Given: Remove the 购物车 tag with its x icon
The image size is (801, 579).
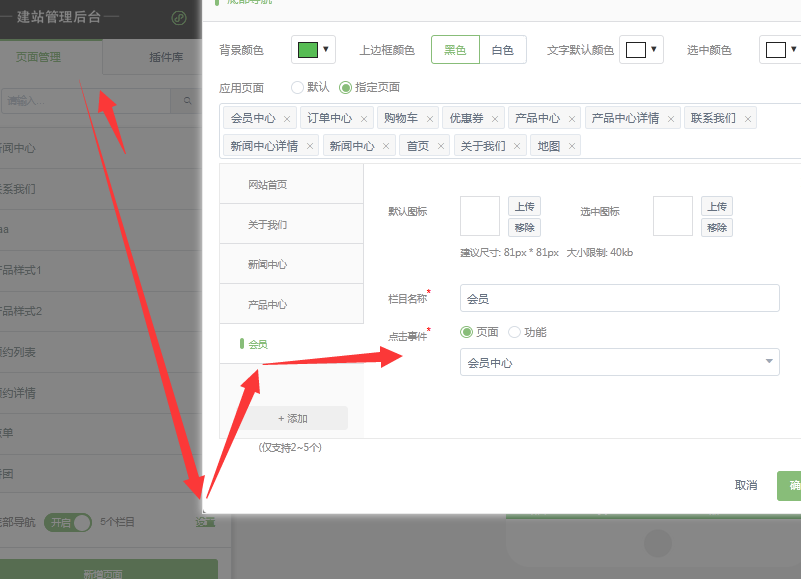Looking at the screenshot, I should coord(430,119).
